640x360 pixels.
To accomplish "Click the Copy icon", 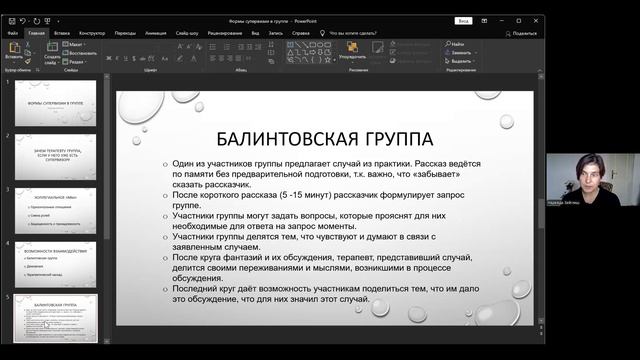I will [x=28, y=53].
